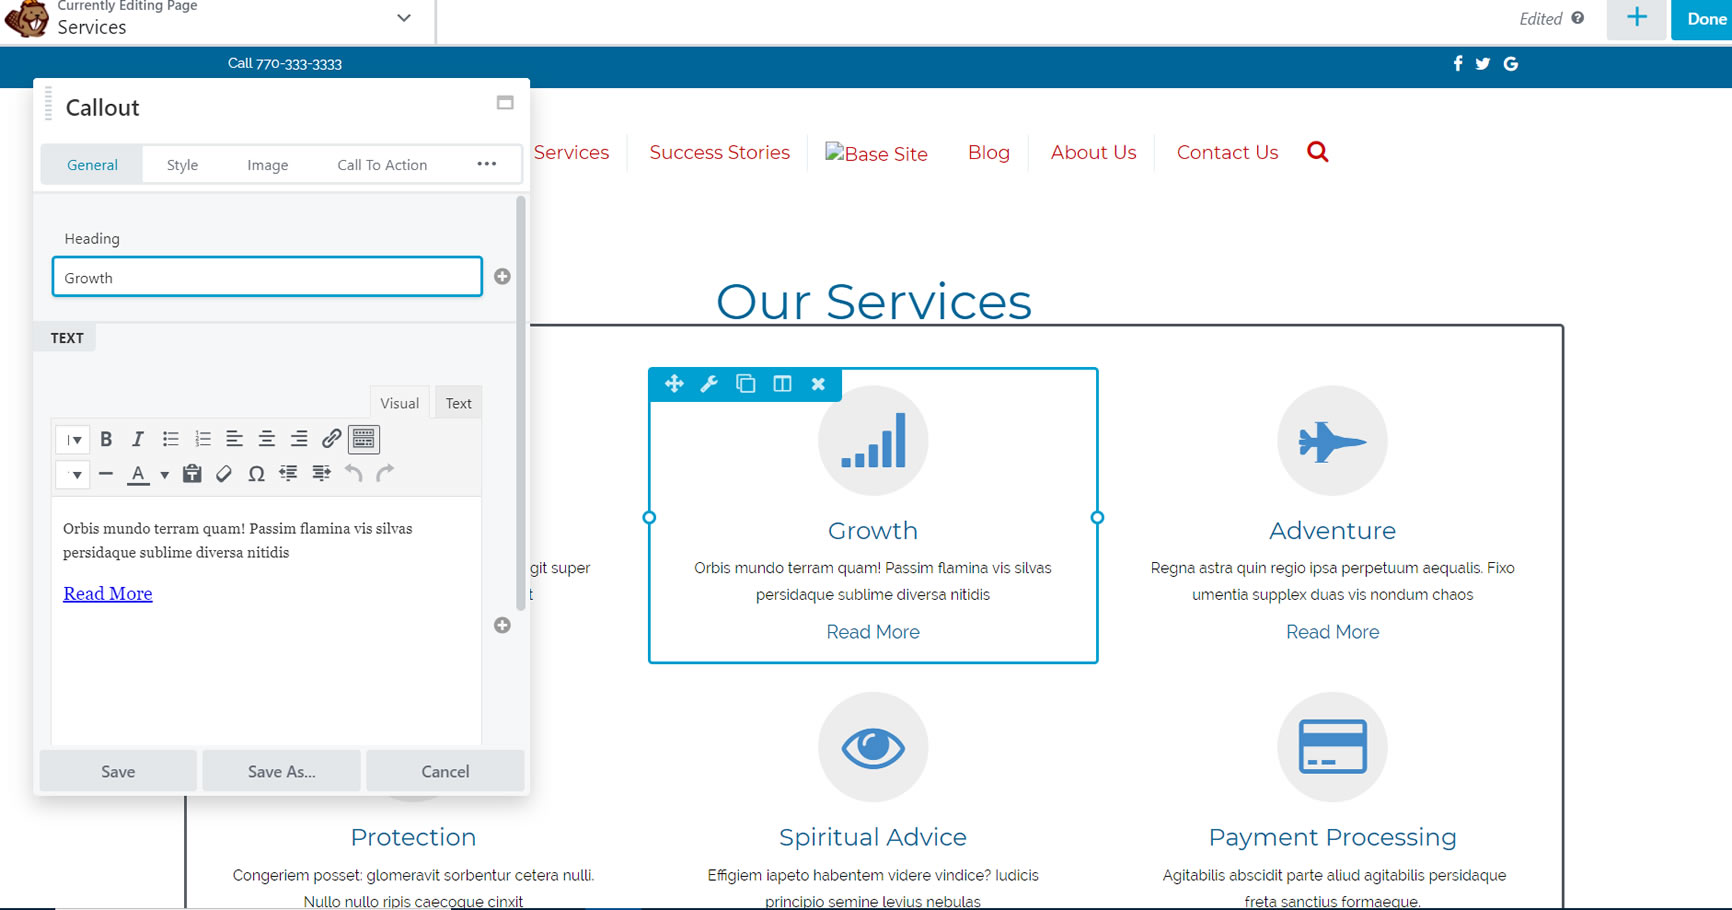Open the paragraph format dropdown

click(73, 439)
